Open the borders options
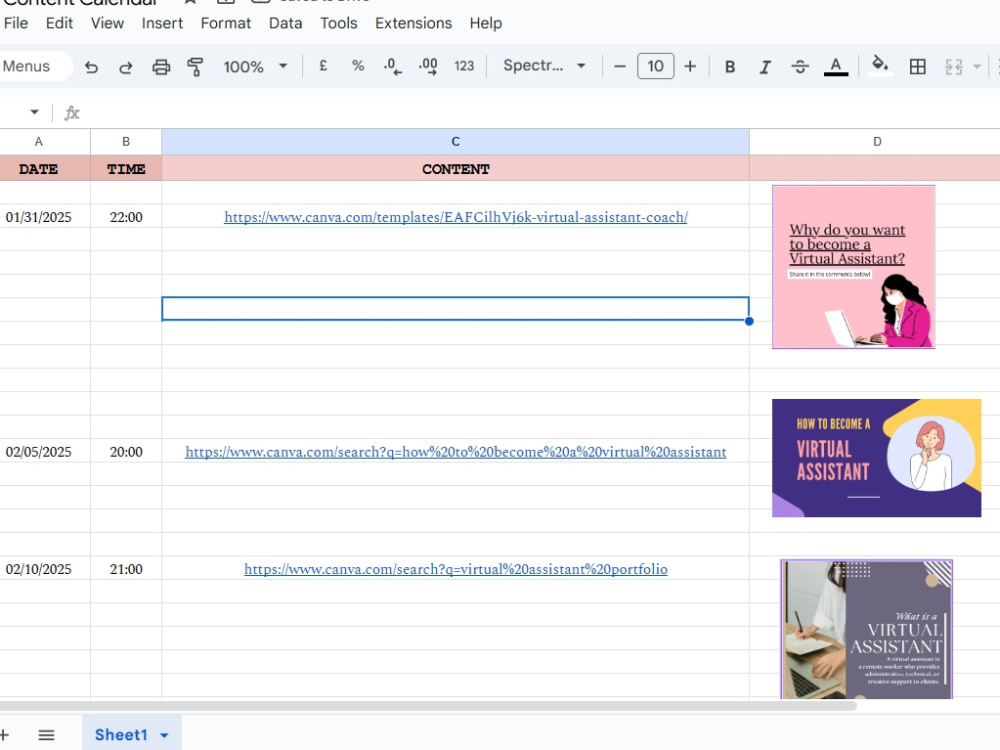The width and height of the screenshot is (1000, 750). pyautogui.click(x=917, y=66)
